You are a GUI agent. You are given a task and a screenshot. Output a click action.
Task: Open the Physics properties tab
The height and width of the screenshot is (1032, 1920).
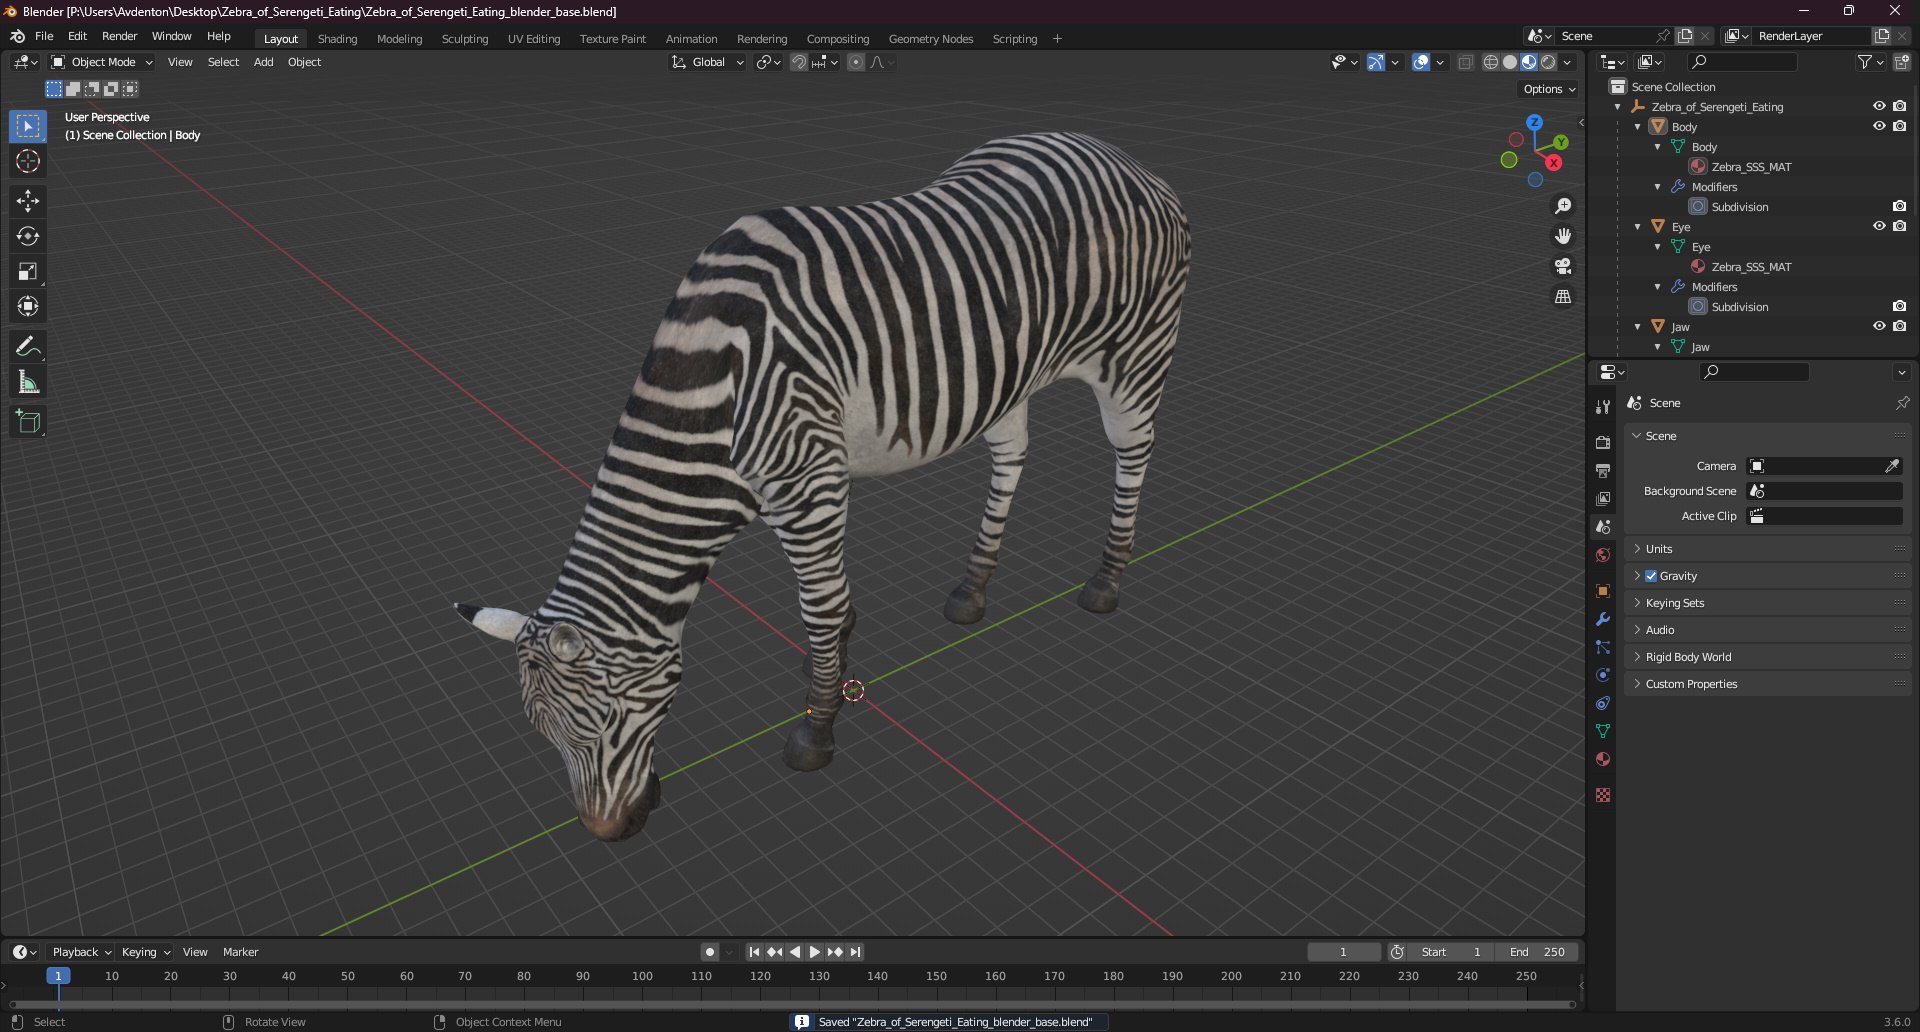(x=1603, y=675)
